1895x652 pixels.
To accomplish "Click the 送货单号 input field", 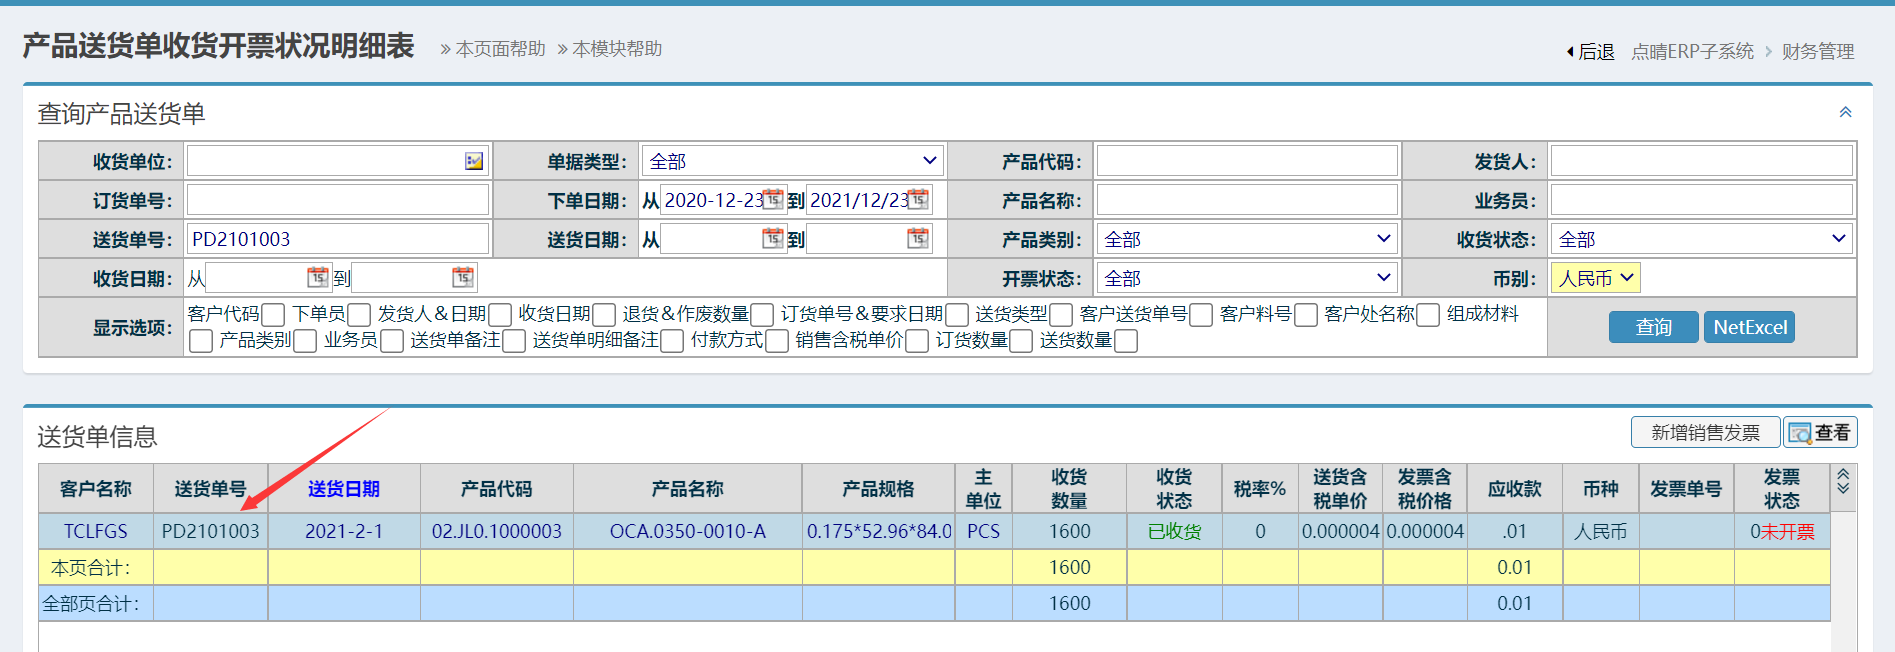I will pos(337,239).
